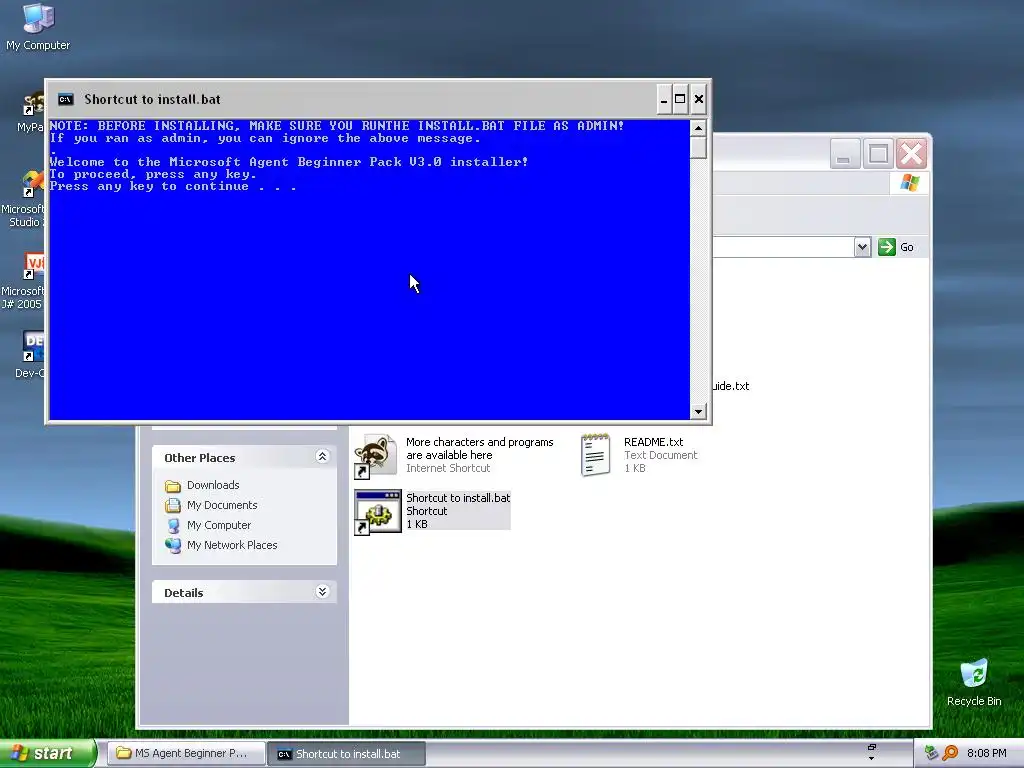Click the orange magnifier tray icon
Screen dimensions: 1024x768
(950, 753)
